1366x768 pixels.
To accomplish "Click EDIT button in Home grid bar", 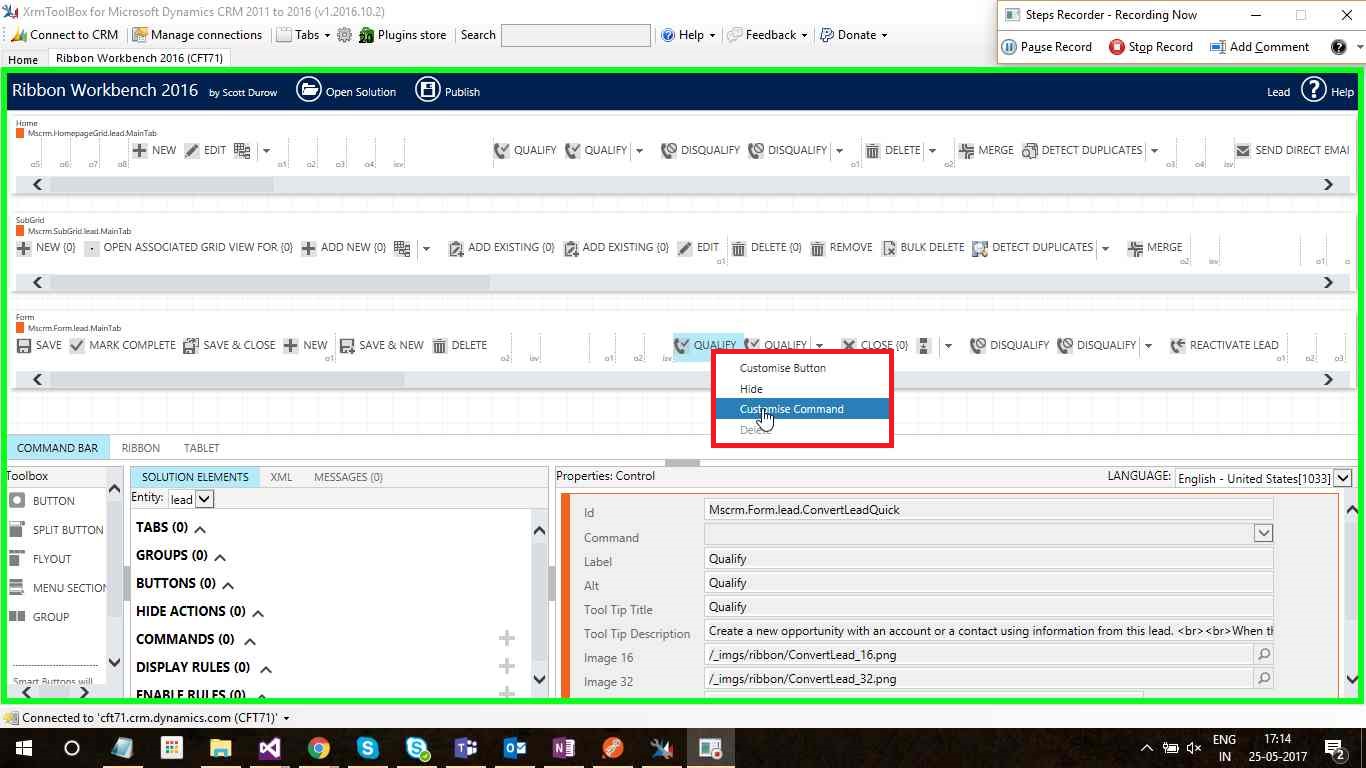I will pos(205,151).
